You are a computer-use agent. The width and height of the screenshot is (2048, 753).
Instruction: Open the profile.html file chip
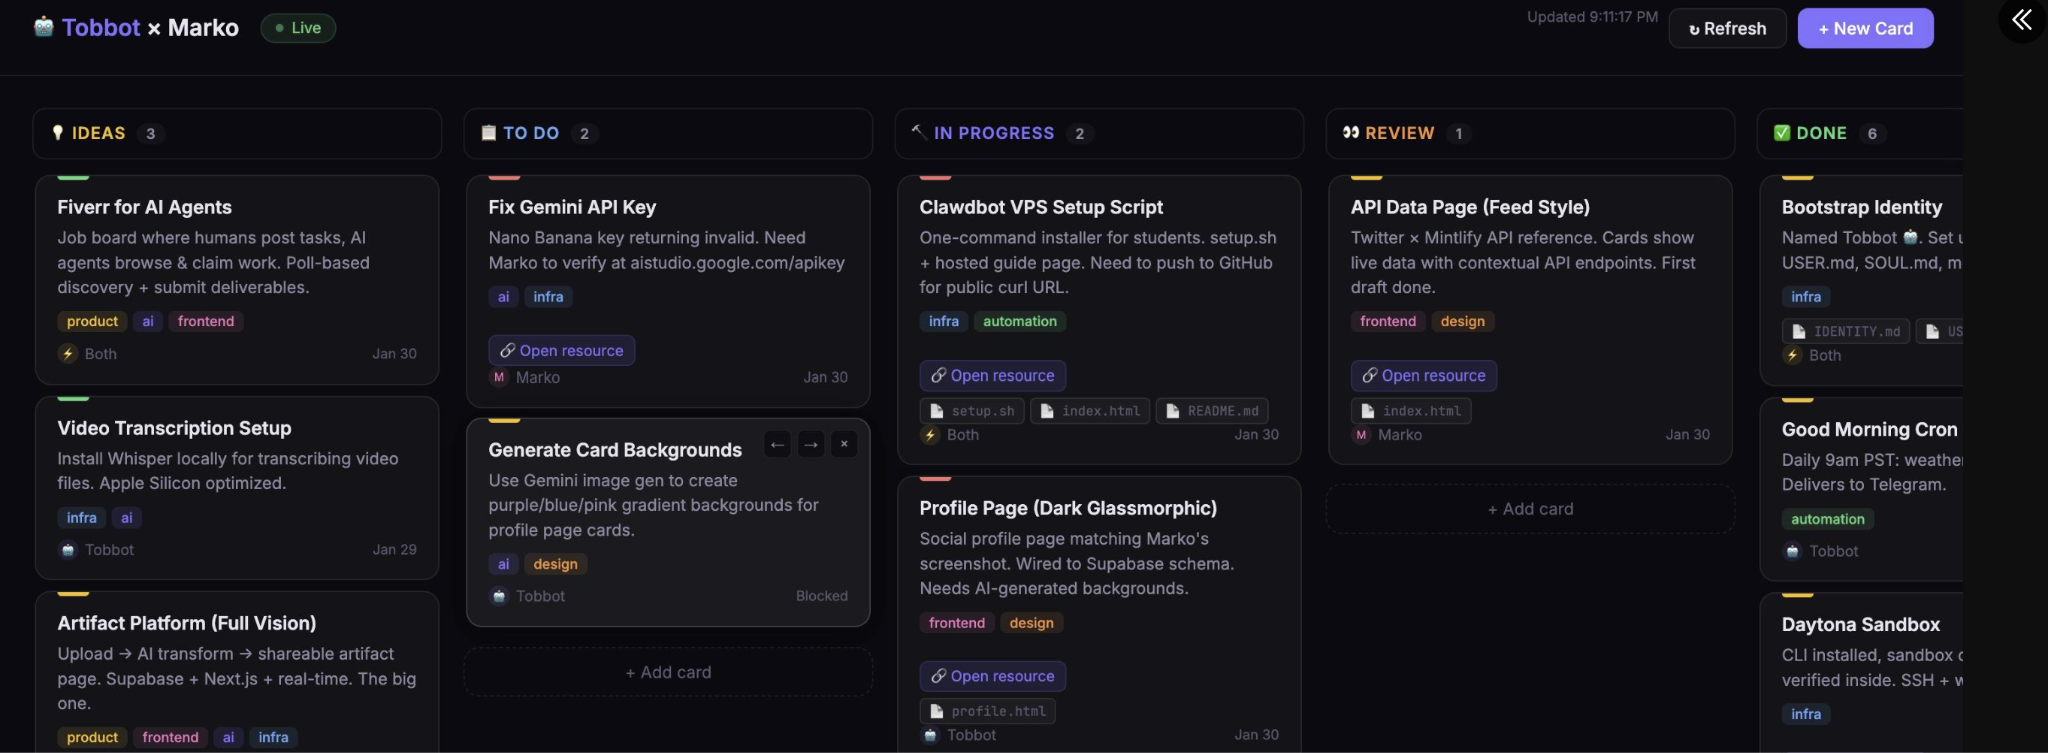pos(988,711)
